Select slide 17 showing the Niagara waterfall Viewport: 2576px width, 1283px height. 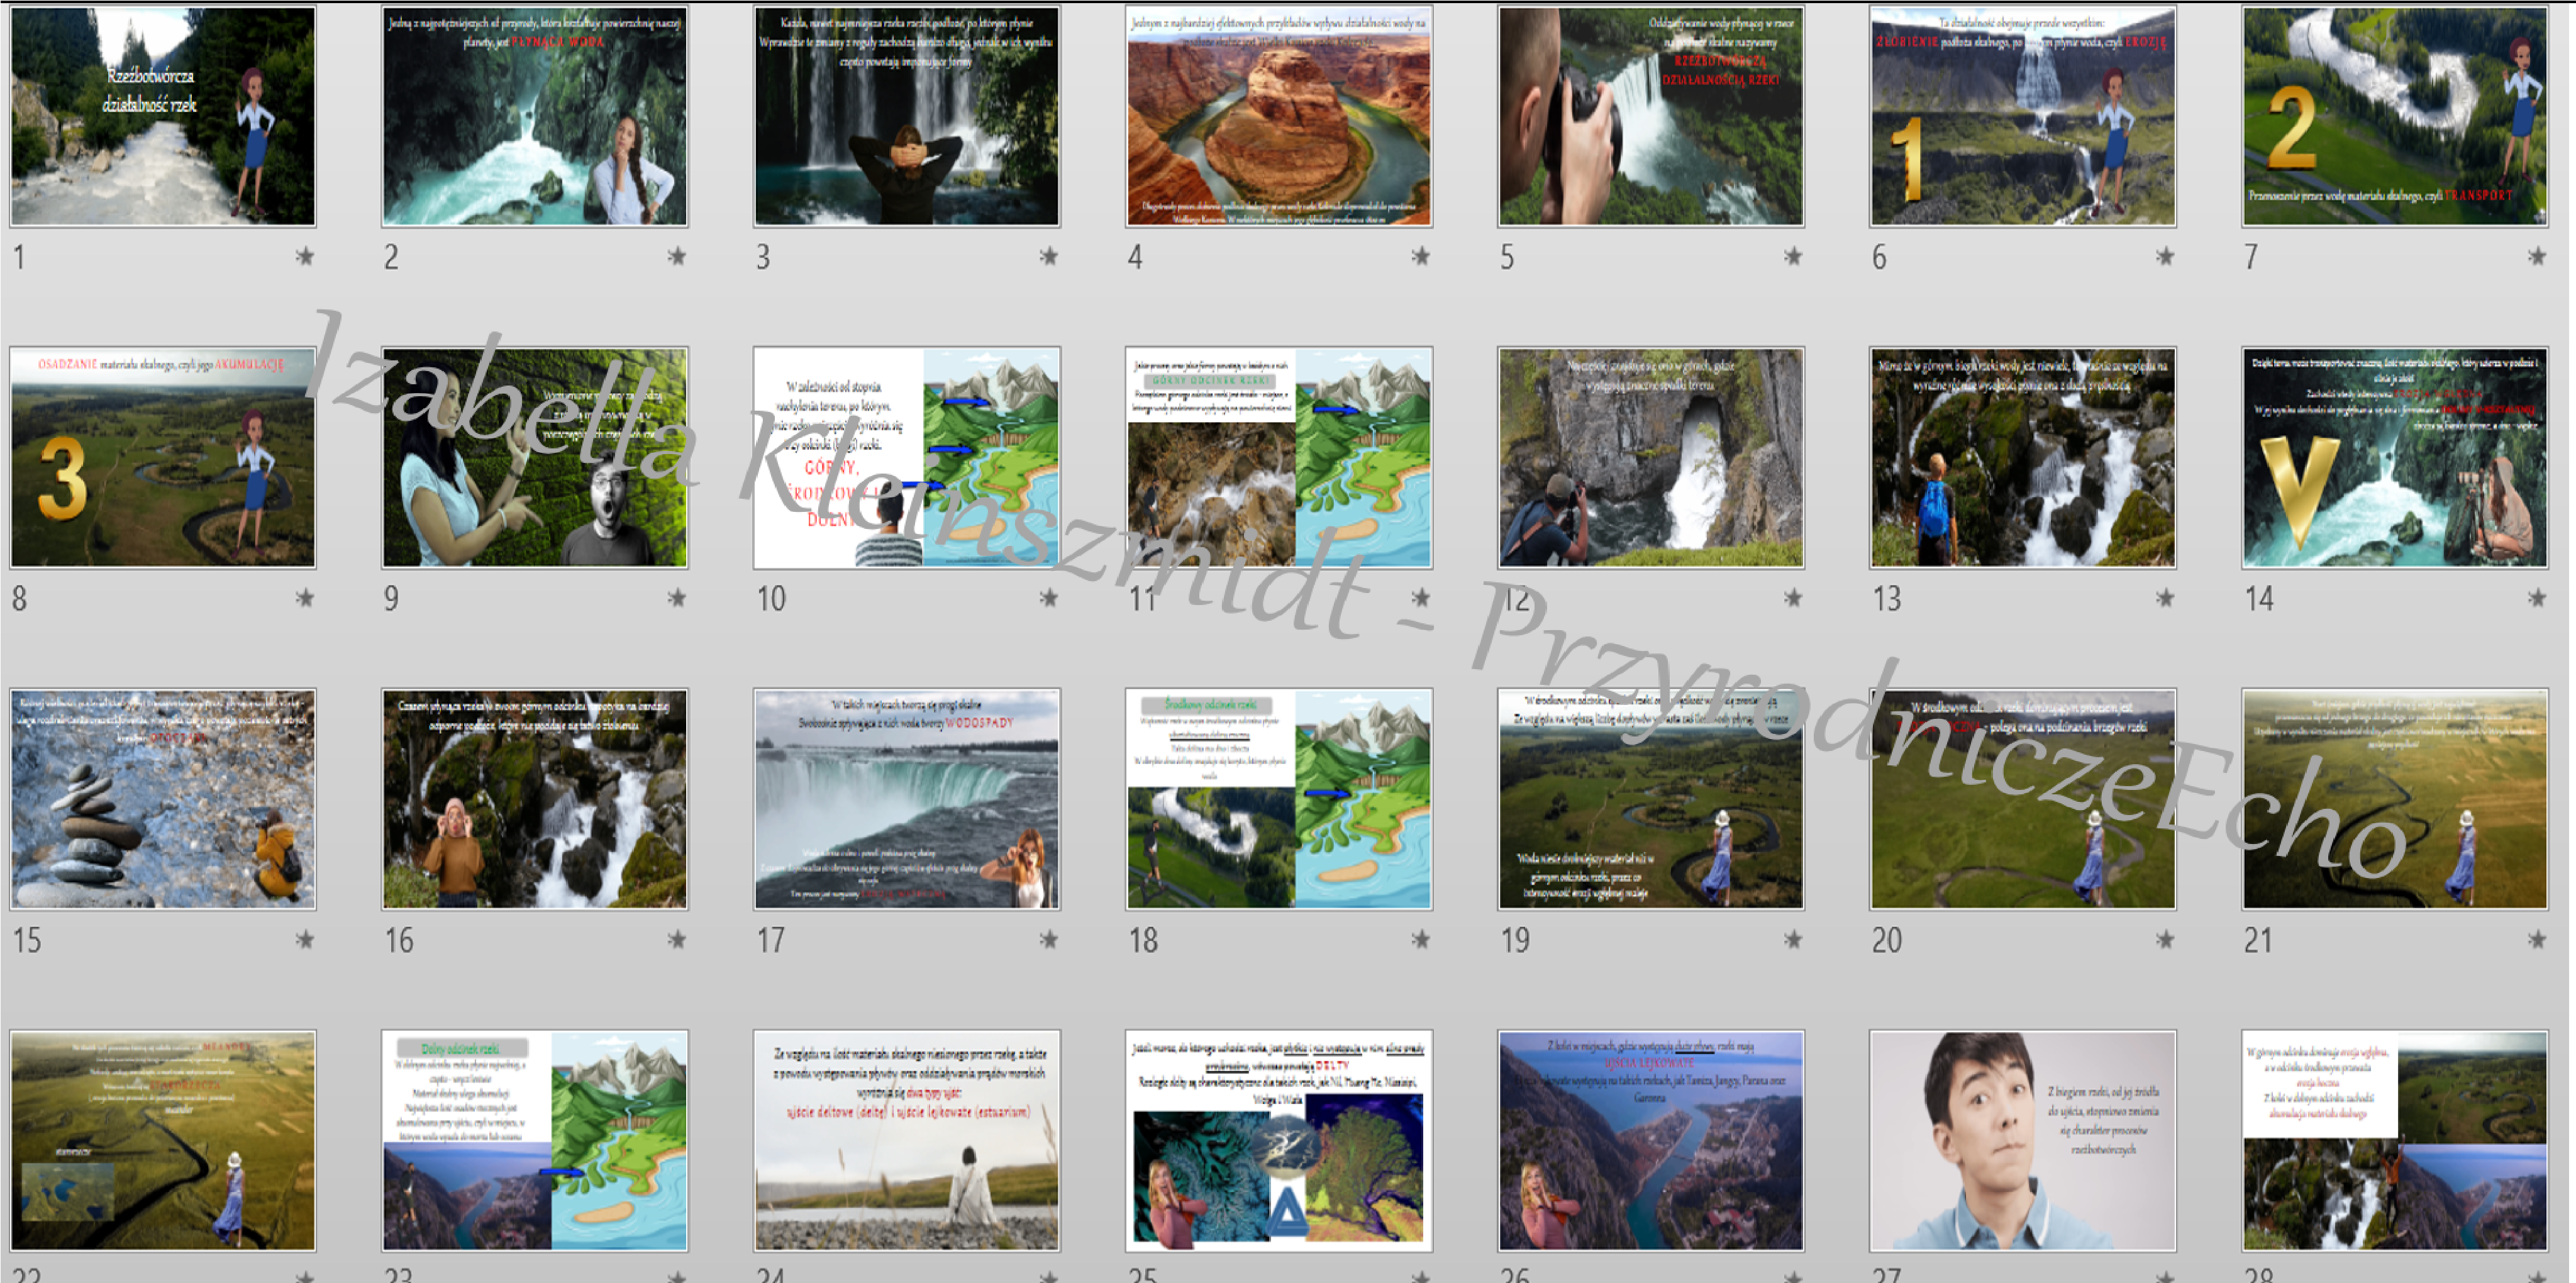coord(906,799)
